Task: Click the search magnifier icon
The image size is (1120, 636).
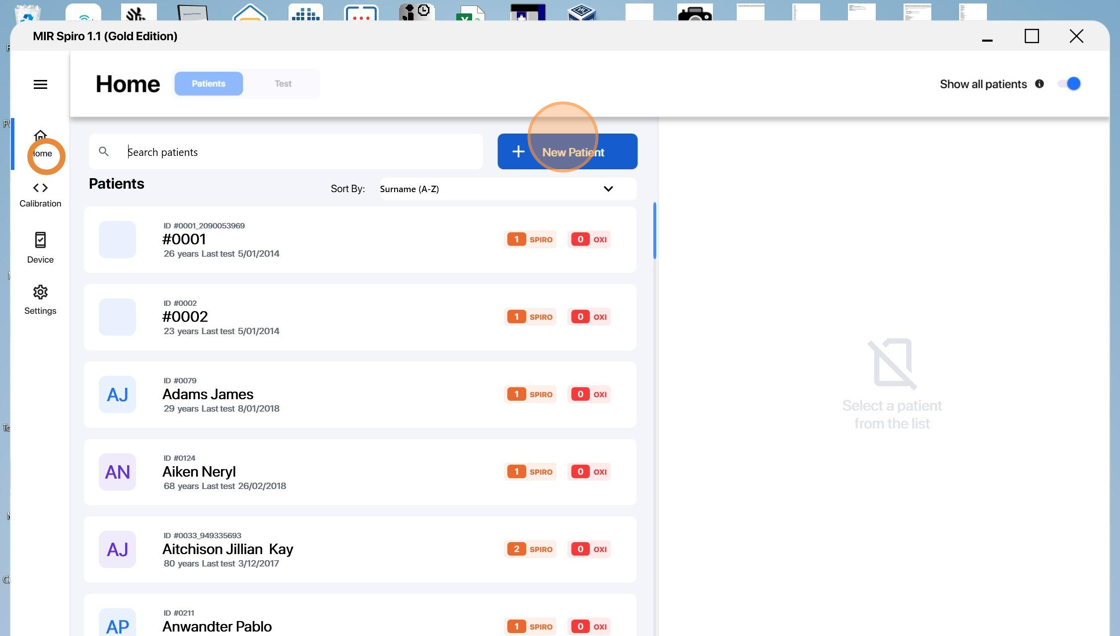Action: pyautogui.click(x=104, y=151)
